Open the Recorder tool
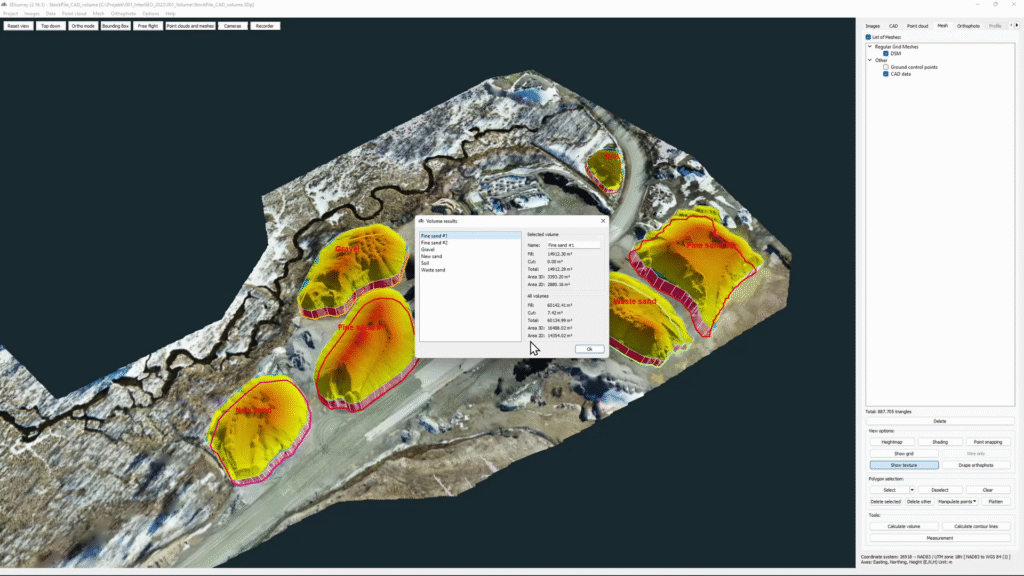Image resolution: width=1024 pixels, height=576 pixels. pyautogui.click(x=264, y=26)
